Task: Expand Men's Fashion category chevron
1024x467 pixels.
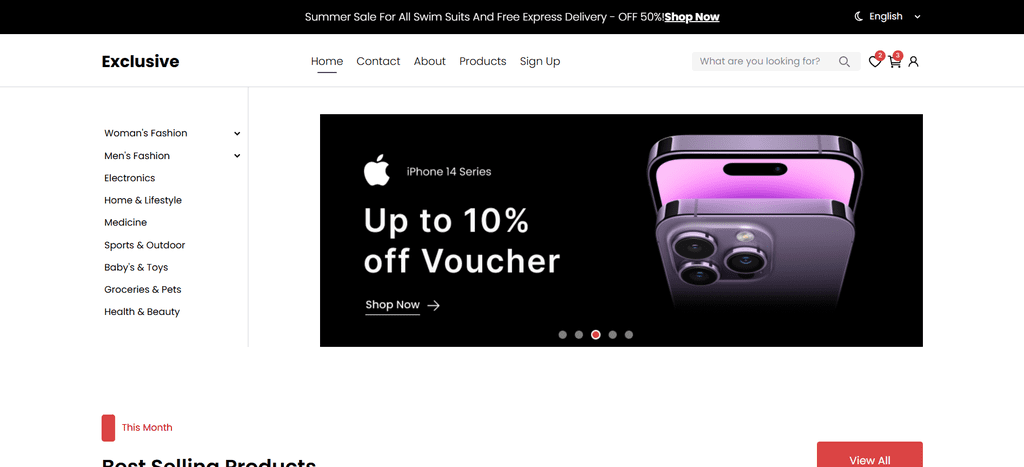Action: click(237, 155)
